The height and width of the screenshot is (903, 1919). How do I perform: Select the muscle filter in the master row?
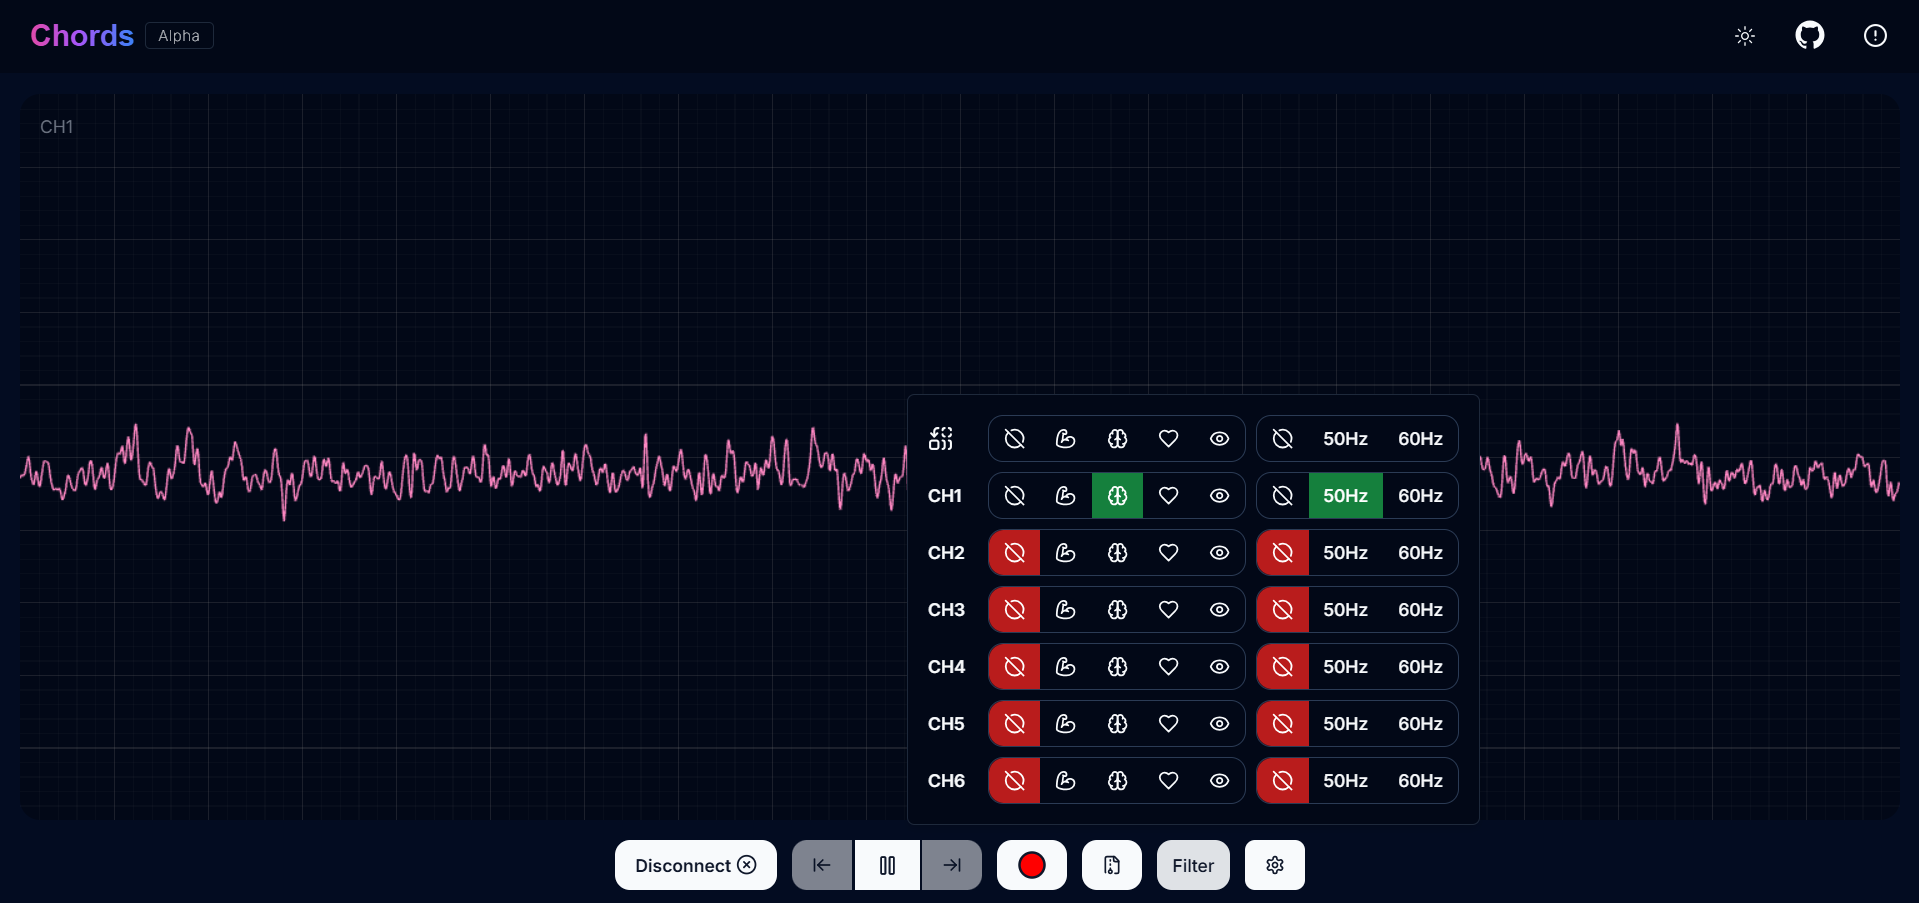tap(1065, 438)
